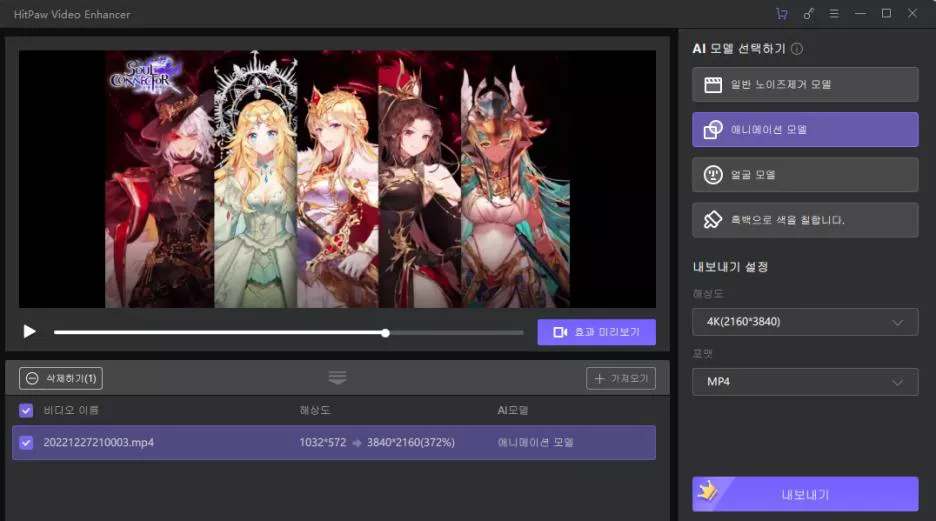The image size is (936, 521).
Task: Click the 효과 미리보기 preview button
Action: (596, 332)
